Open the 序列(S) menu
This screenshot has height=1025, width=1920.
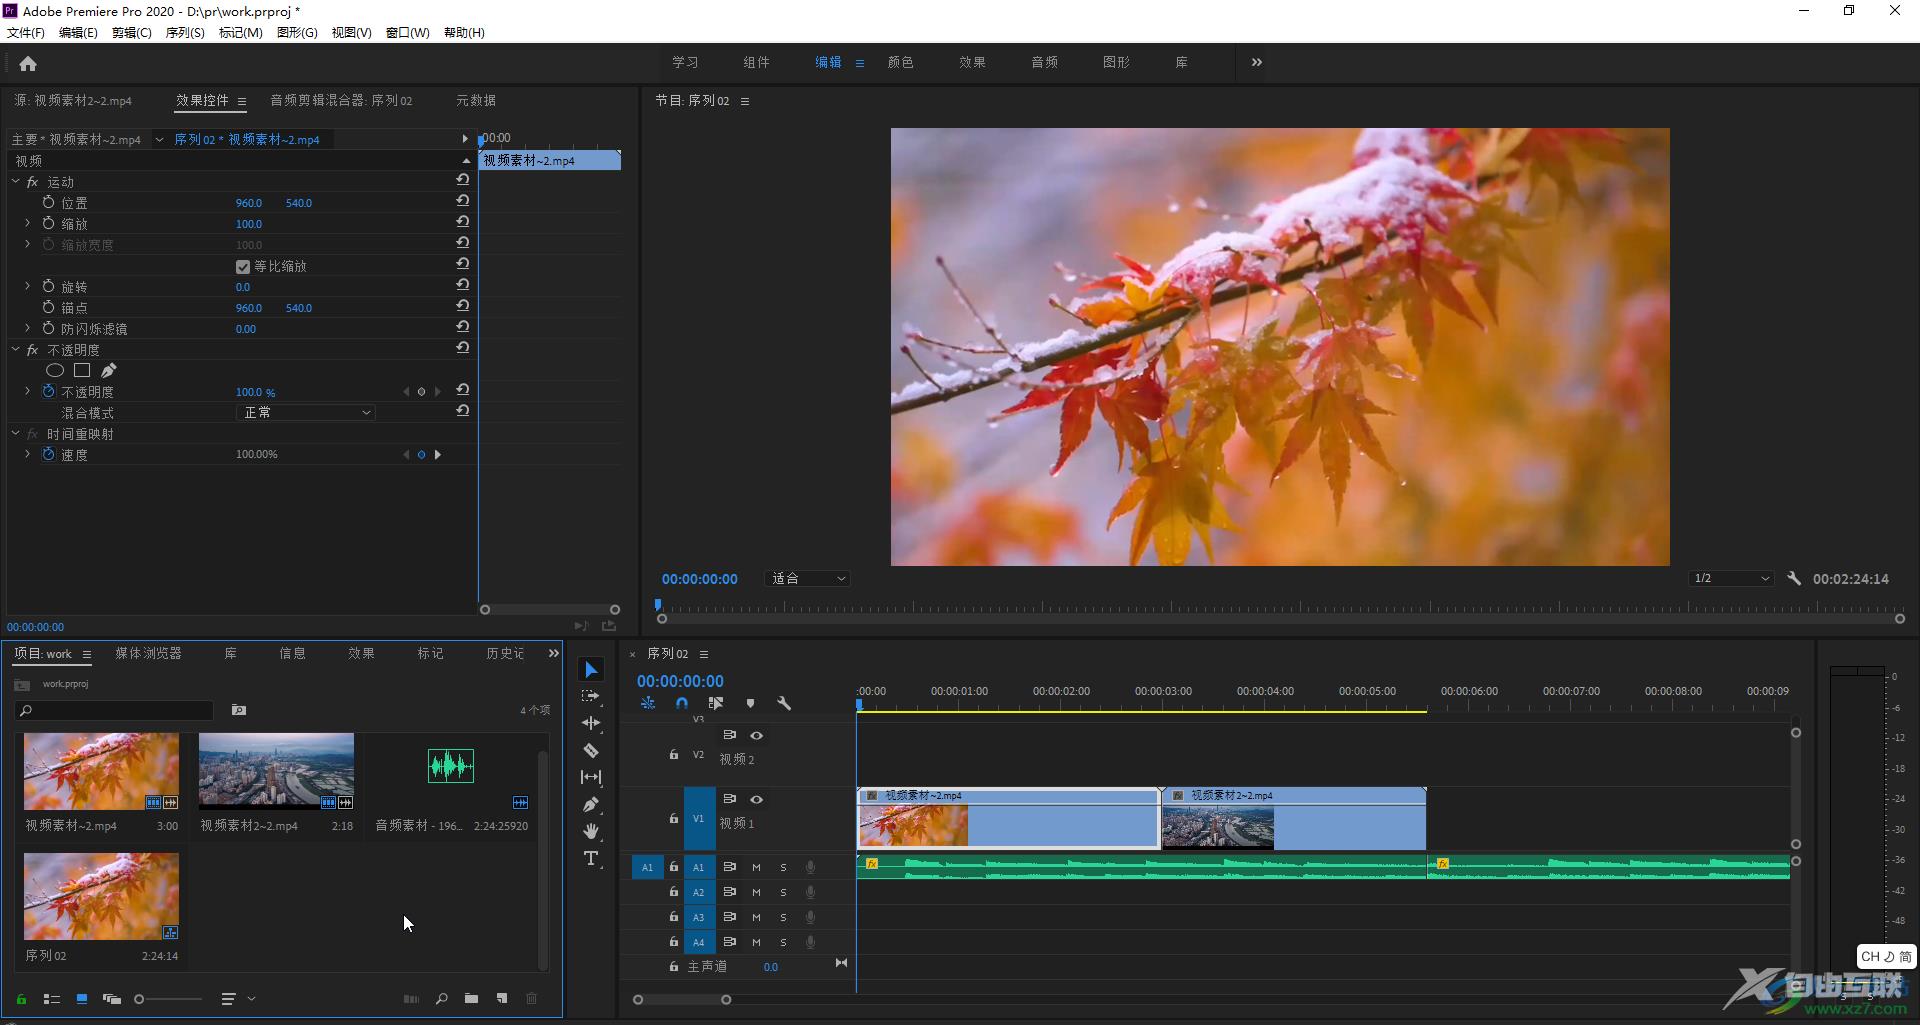[185, 32]
